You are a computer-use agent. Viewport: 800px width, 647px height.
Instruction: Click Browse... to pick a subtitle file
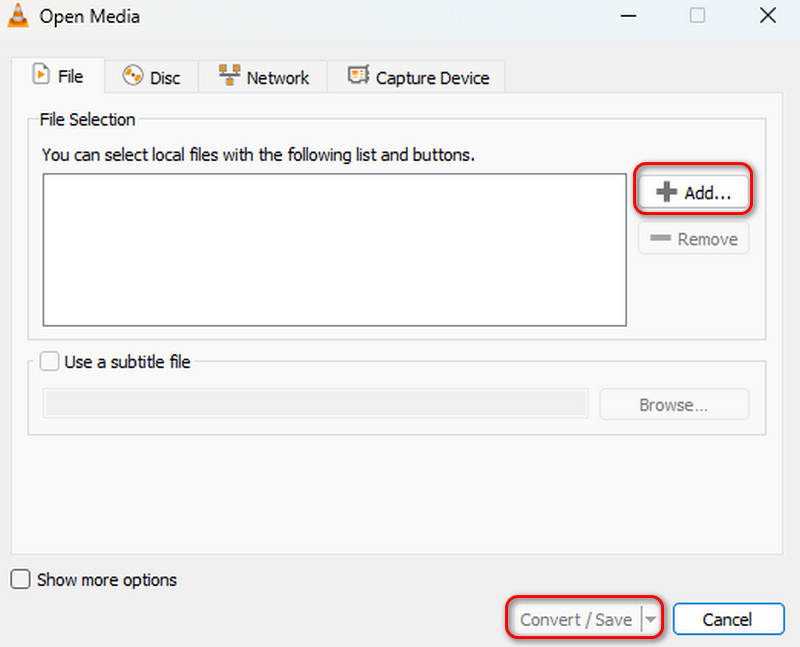click(673, 405)
